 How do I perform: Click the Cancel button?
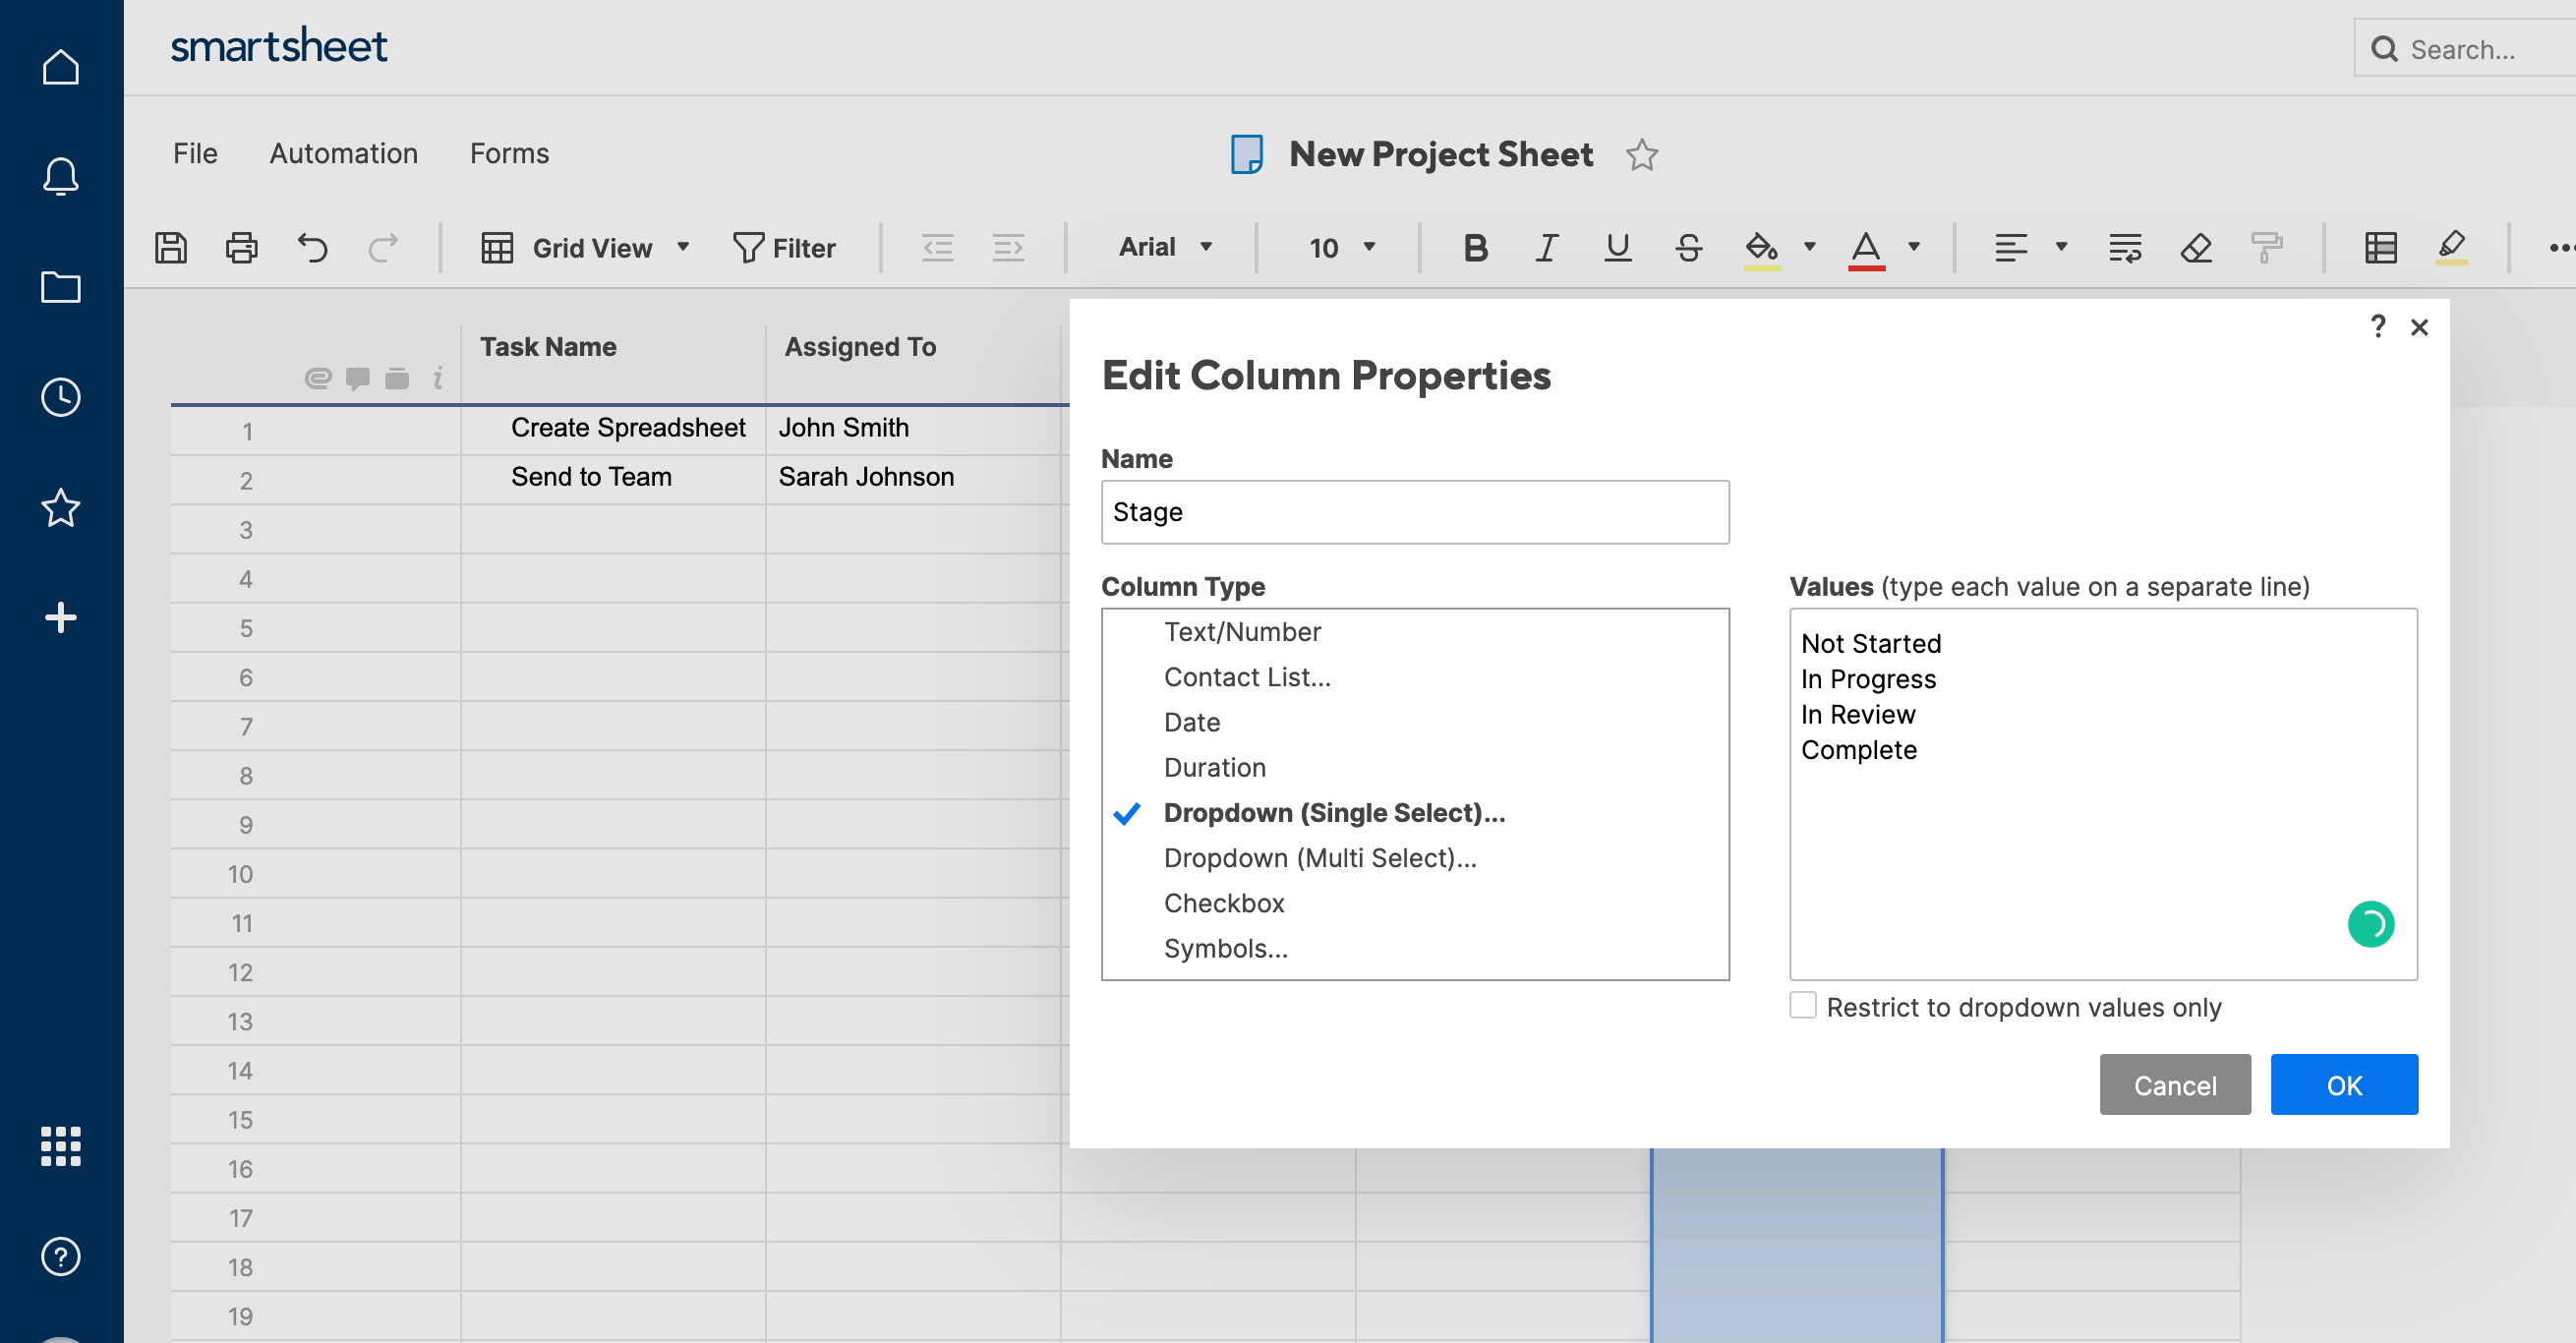coord(2174,1084)
